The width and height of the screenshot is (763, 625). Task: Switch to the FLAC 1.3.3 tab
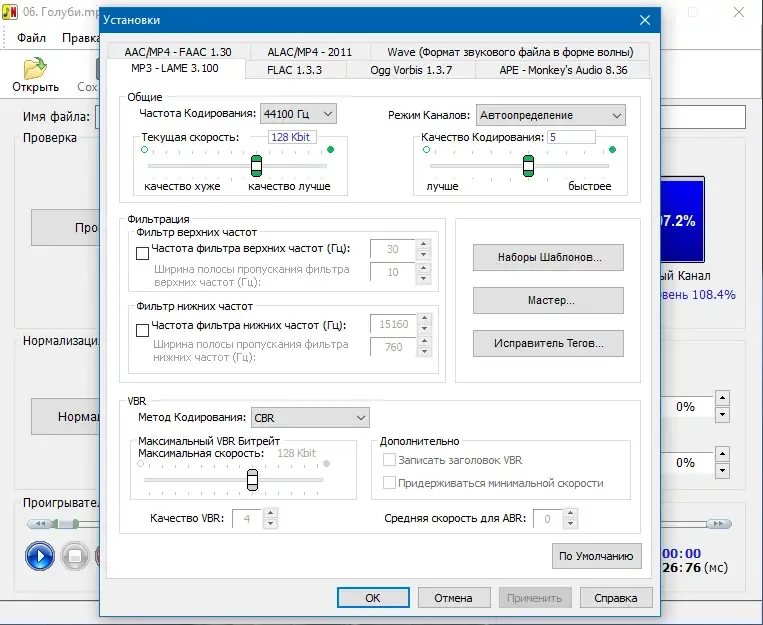294,70
